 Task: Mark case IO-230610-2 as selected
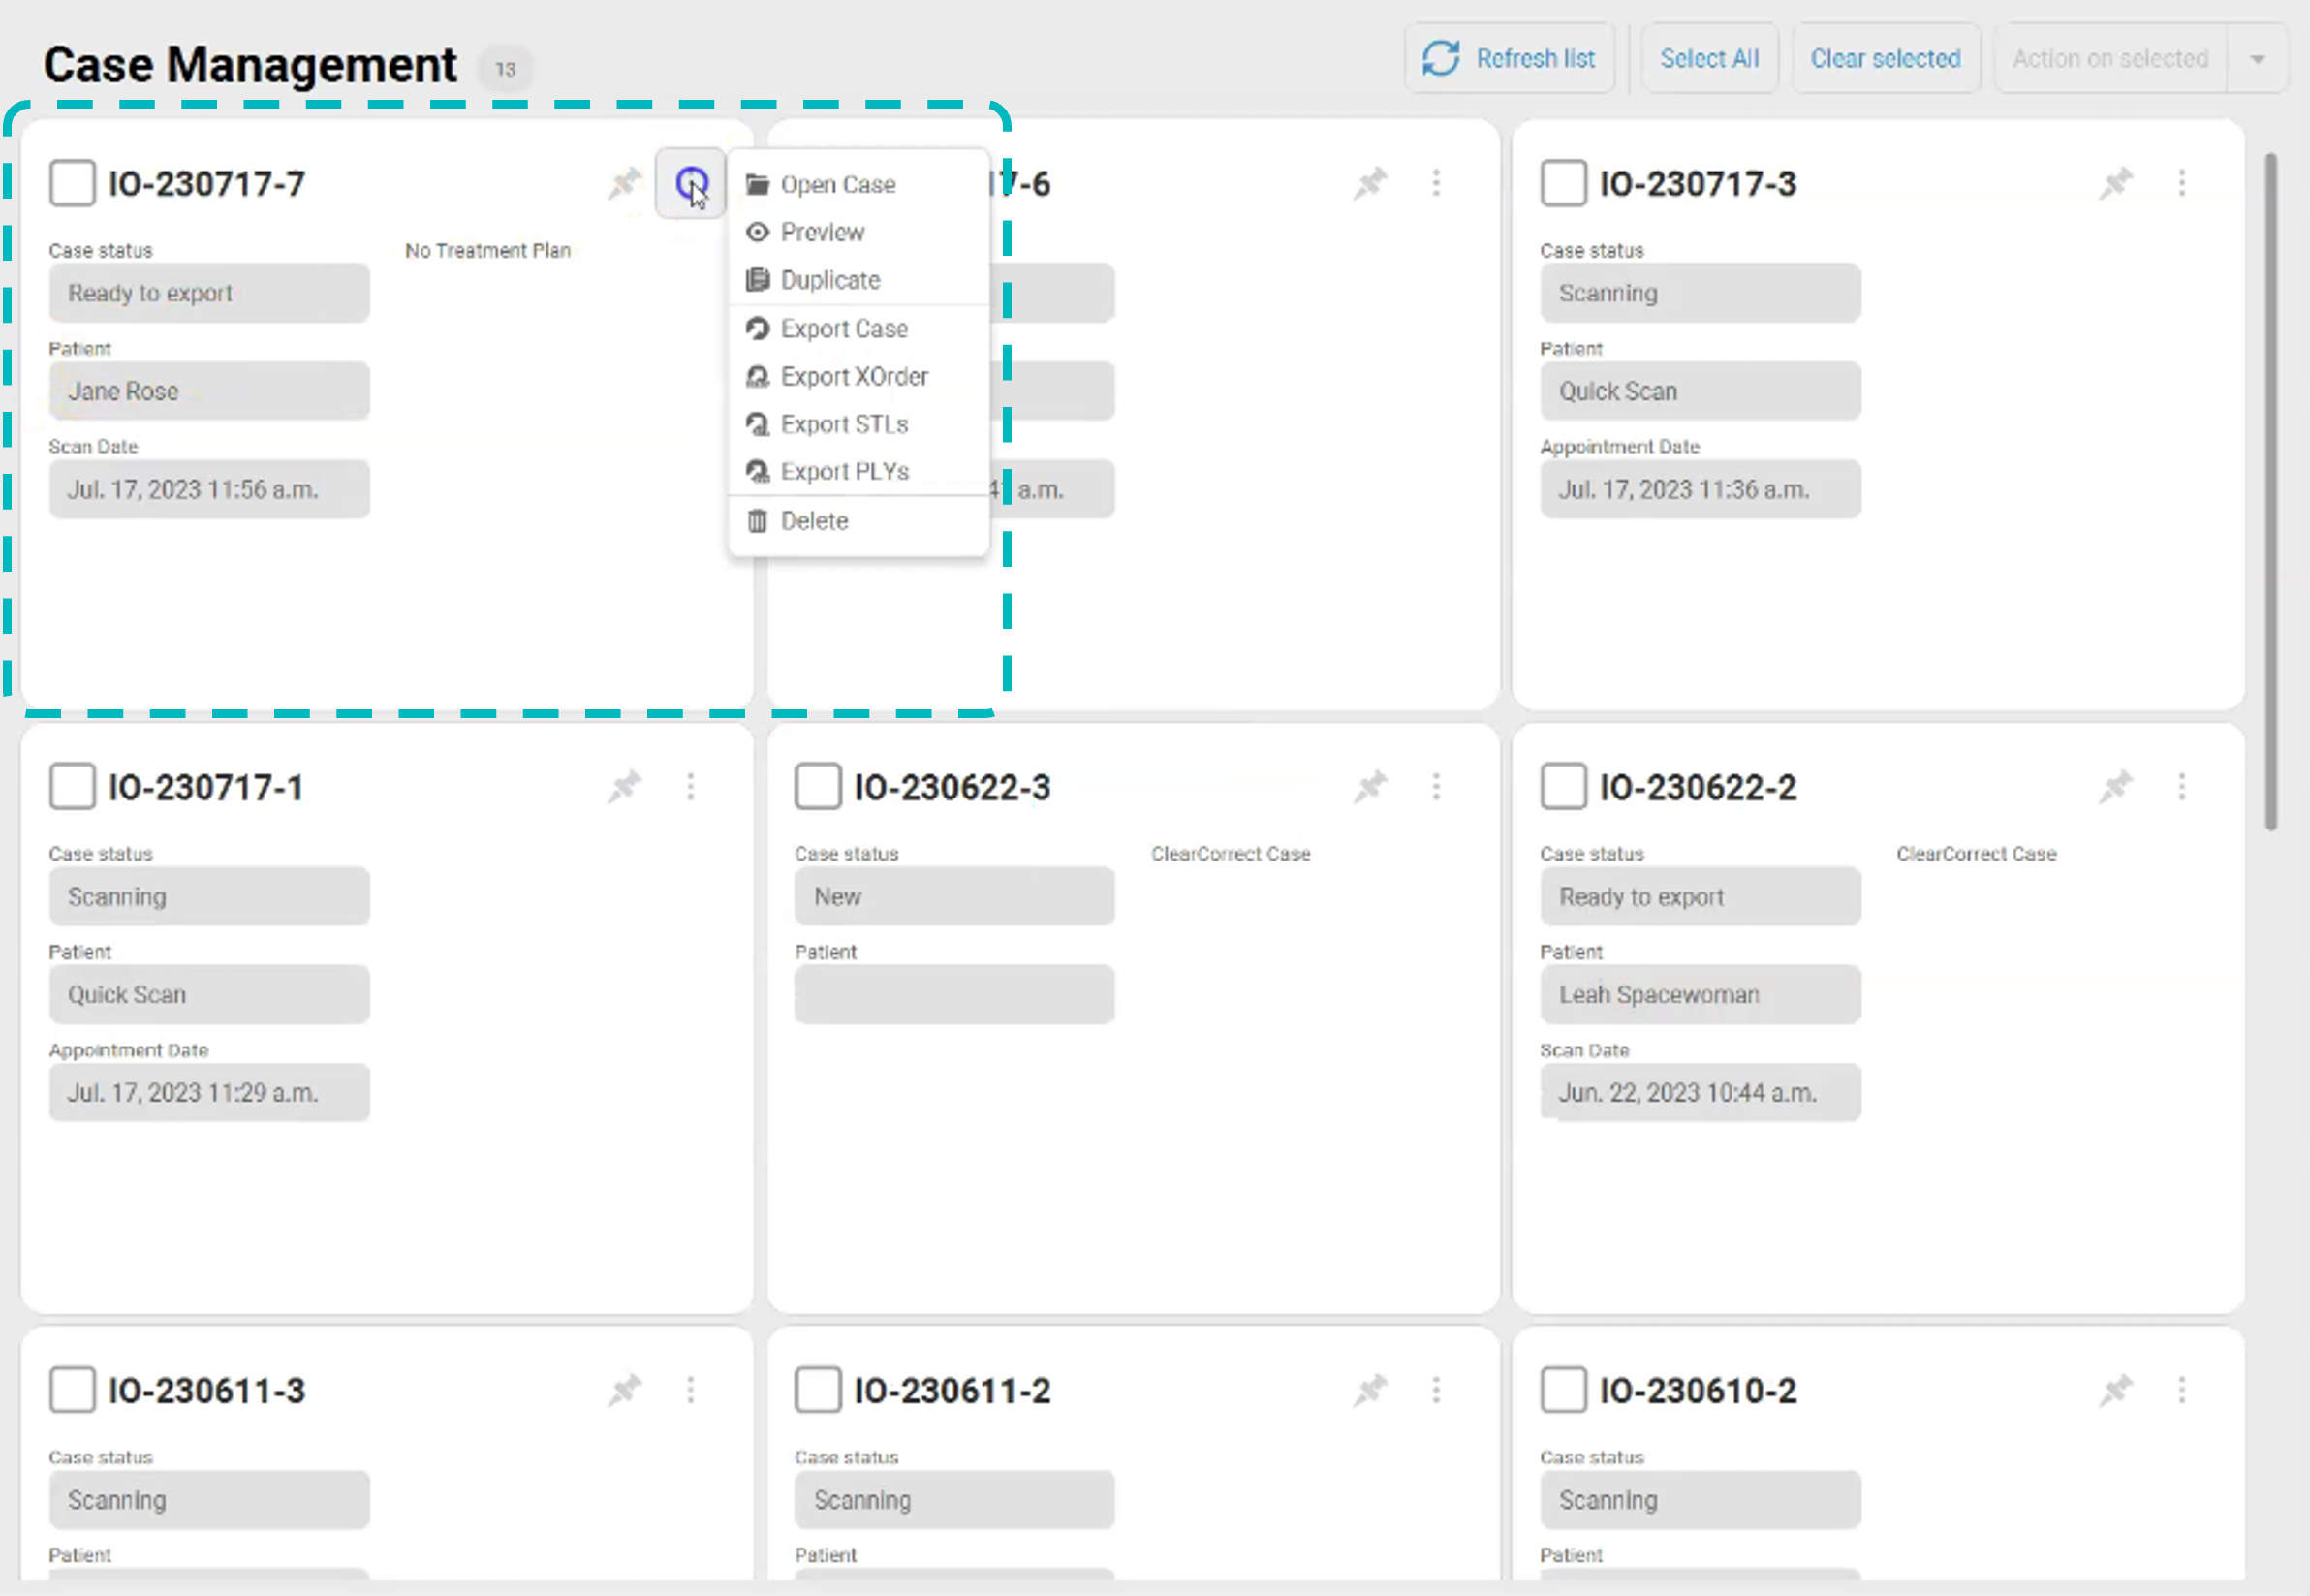tap(1564, 1390)
